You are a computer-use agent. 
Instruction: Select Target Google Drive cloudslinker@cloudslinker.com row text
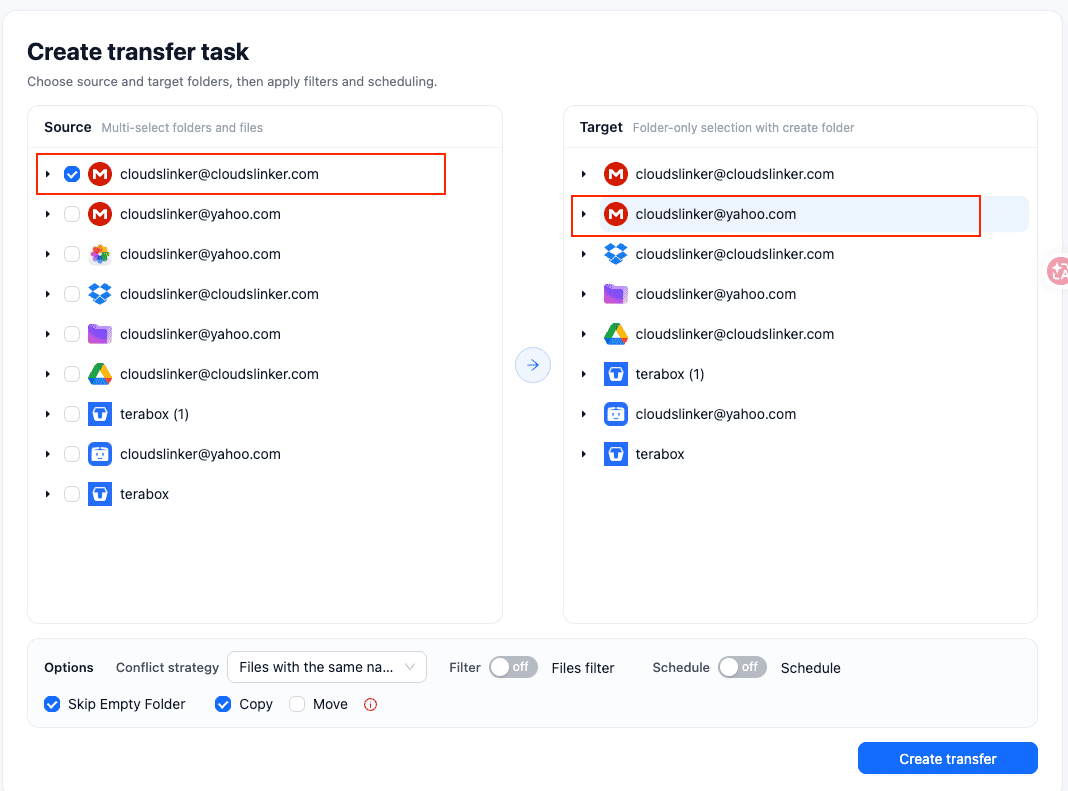coord(735,334)
